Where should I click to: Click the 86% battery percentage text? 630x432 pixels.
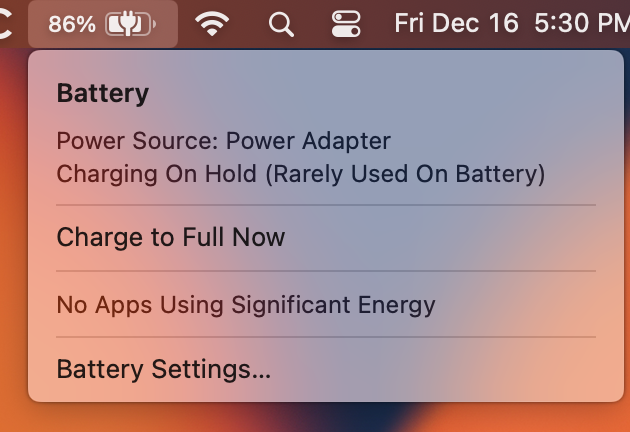click(x=72, y=24)
